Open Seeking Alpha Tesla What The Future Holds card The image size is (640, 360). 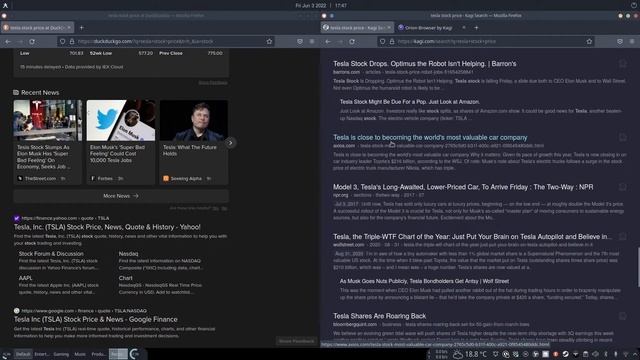[194, 142]
